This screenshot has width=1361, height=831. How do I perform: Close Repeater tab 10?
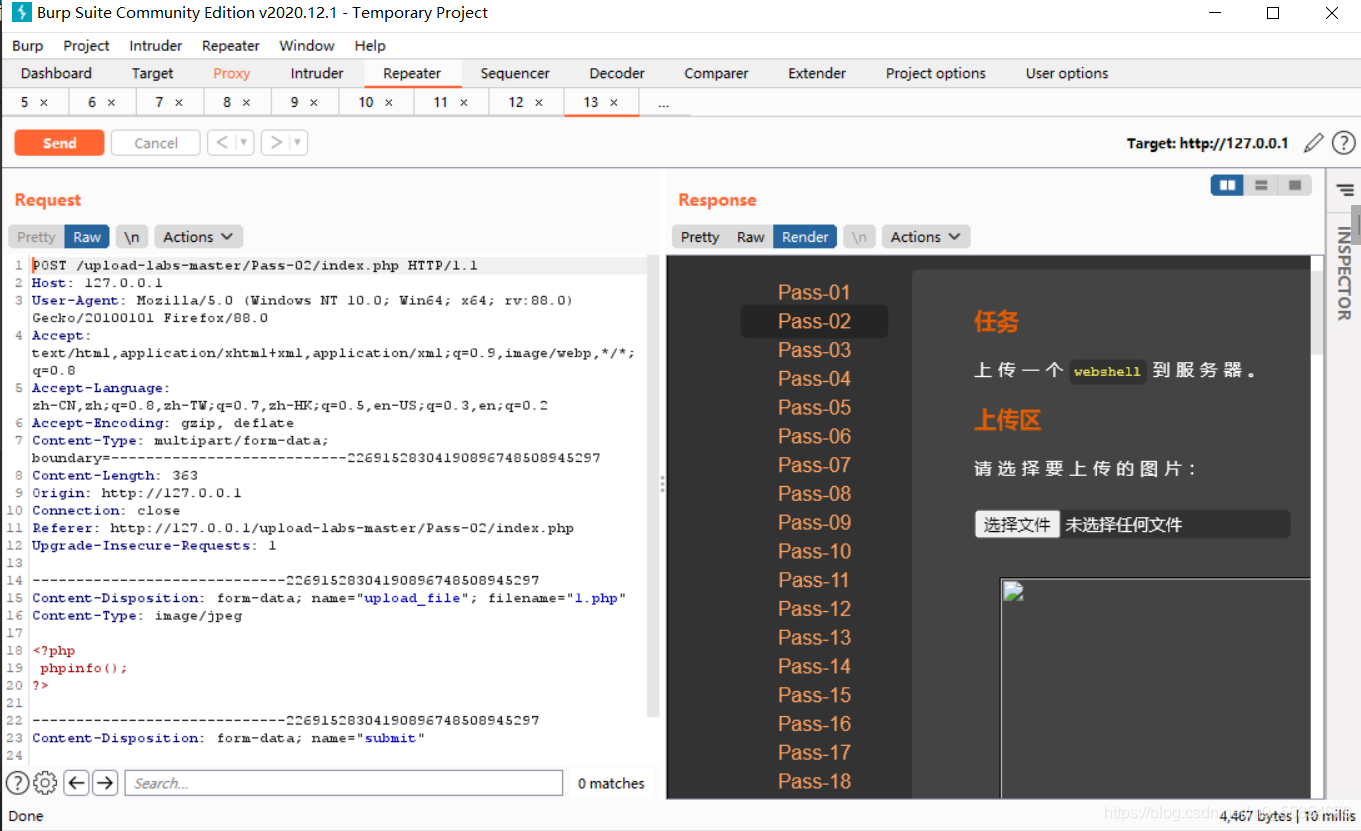click(389, 103)
